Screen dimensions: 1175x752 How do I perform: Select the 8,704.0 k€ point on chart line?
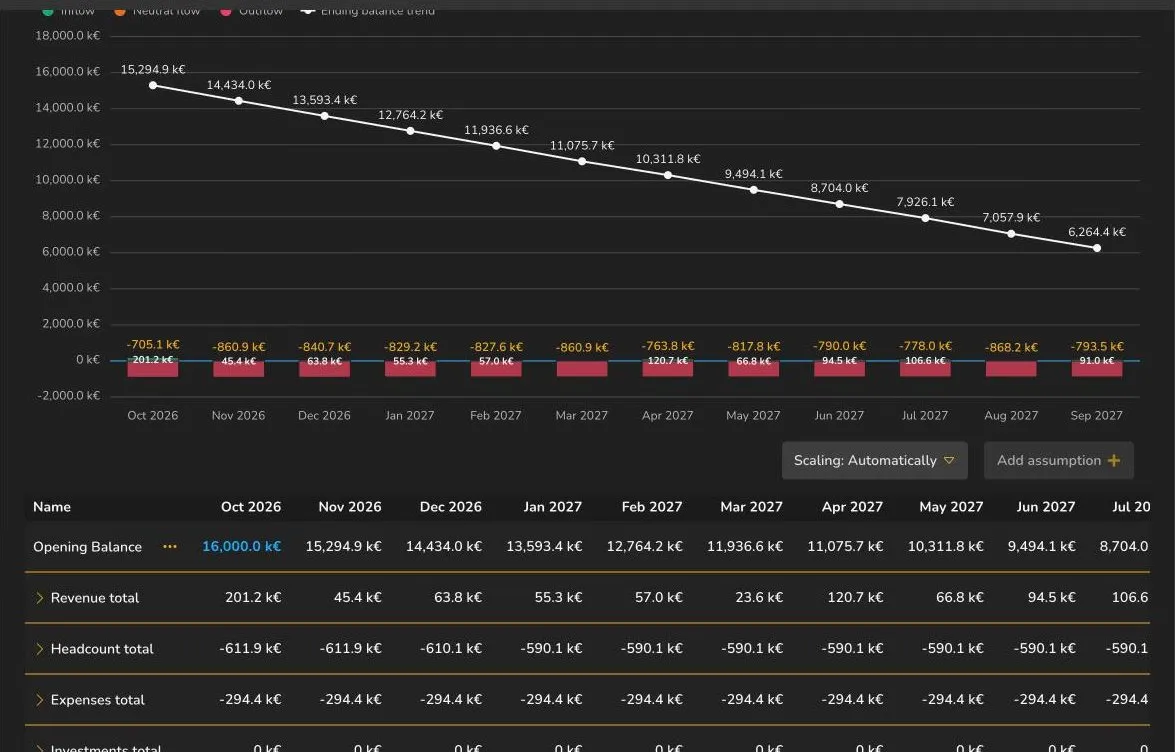click(840, 204)
